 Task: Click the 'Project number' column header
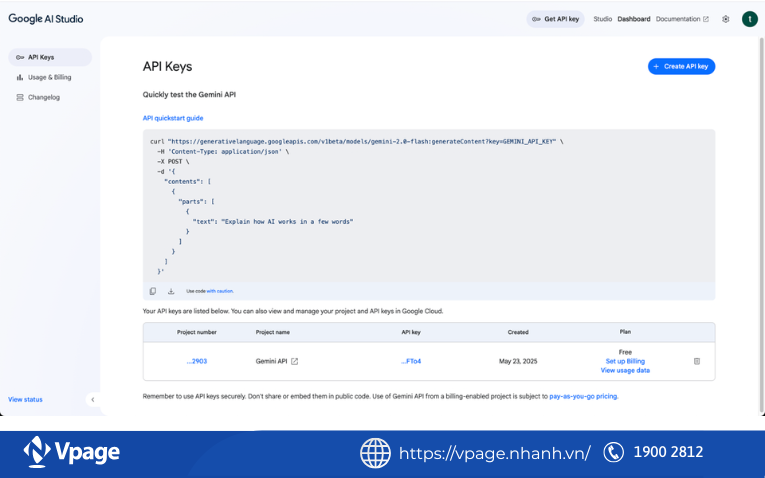tap(197, 332)
